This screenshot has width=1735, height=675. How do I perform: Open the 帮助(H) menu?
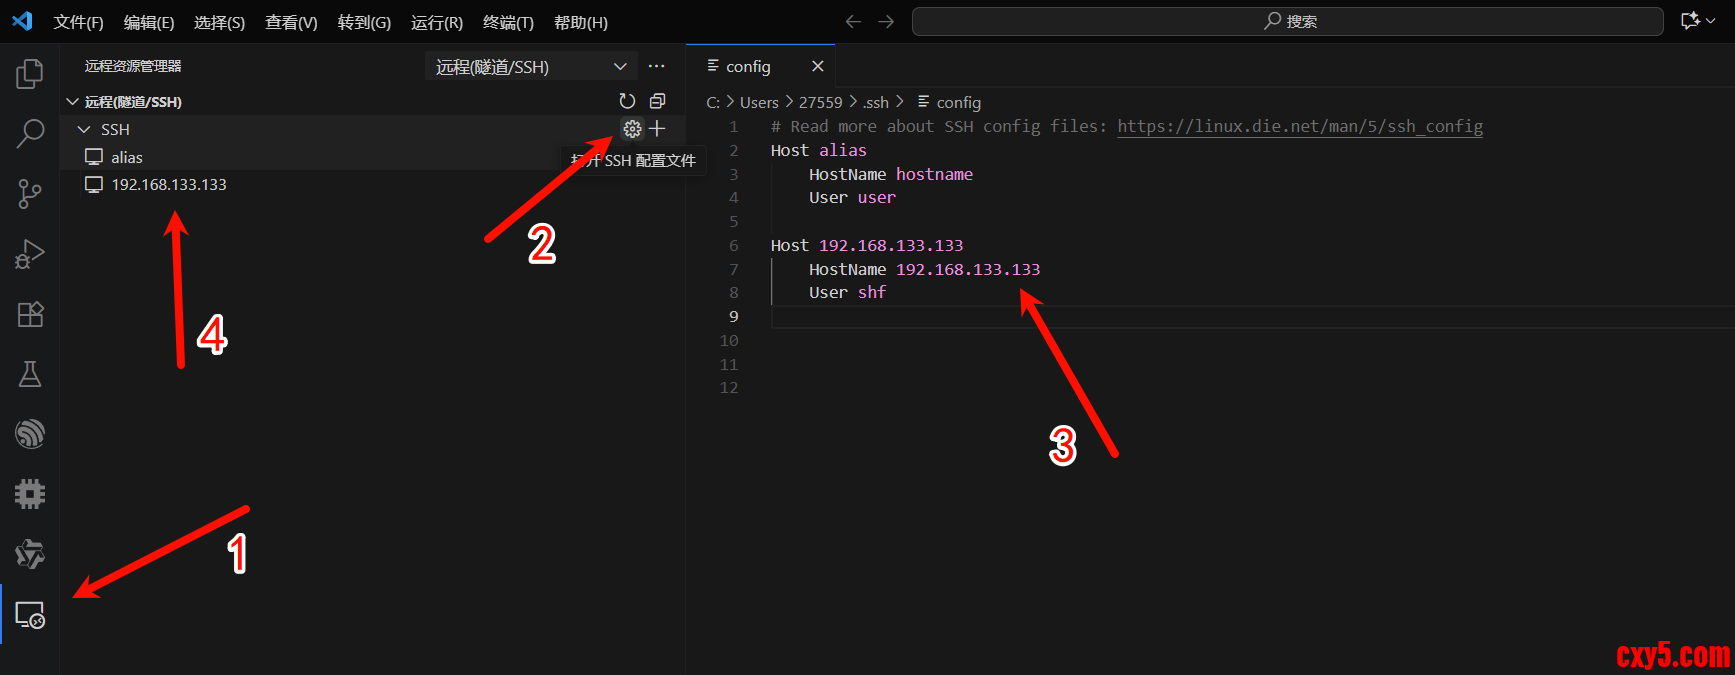pyautogui.click(x=581, y=22)
